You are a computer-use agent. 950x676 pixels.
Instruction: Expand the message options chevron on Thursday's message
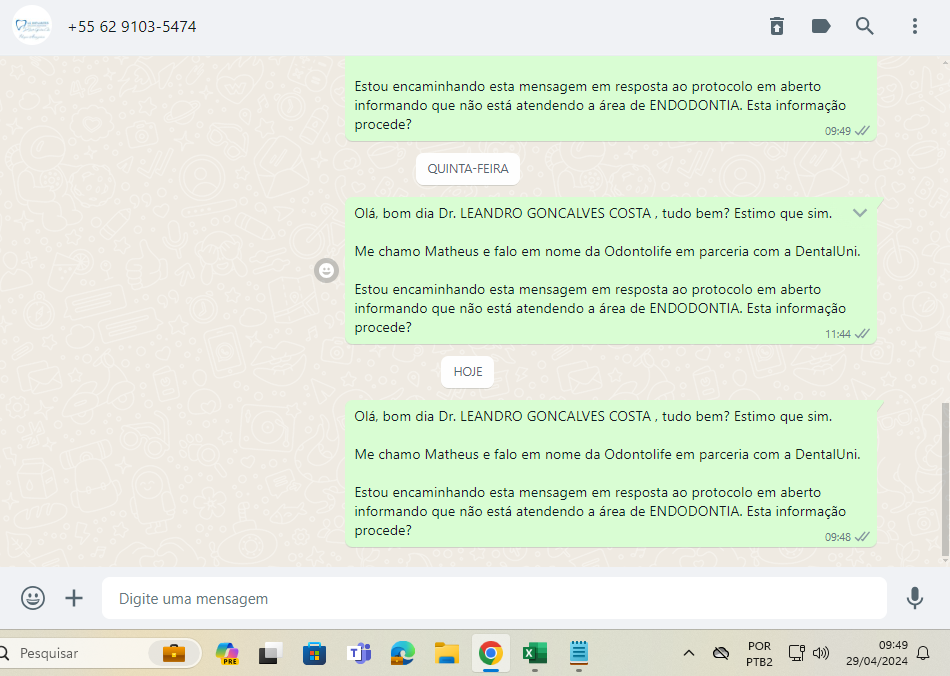click(x=859, y=213)
